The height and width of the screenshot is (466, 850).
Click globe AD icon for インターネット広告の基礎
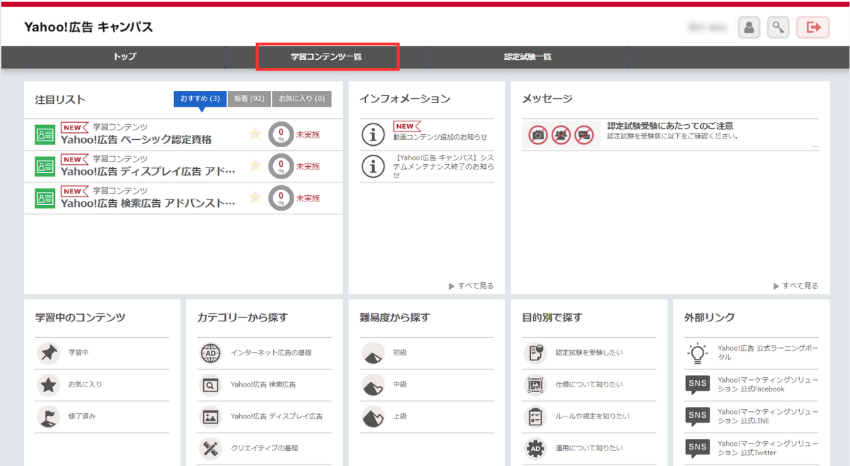[210, 353]
